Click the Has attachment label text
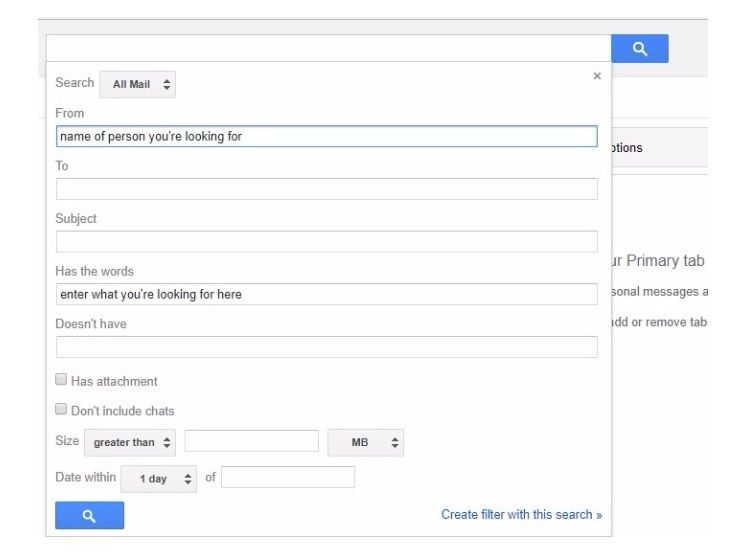The image size is (747, 554). (x=114, y=381)
